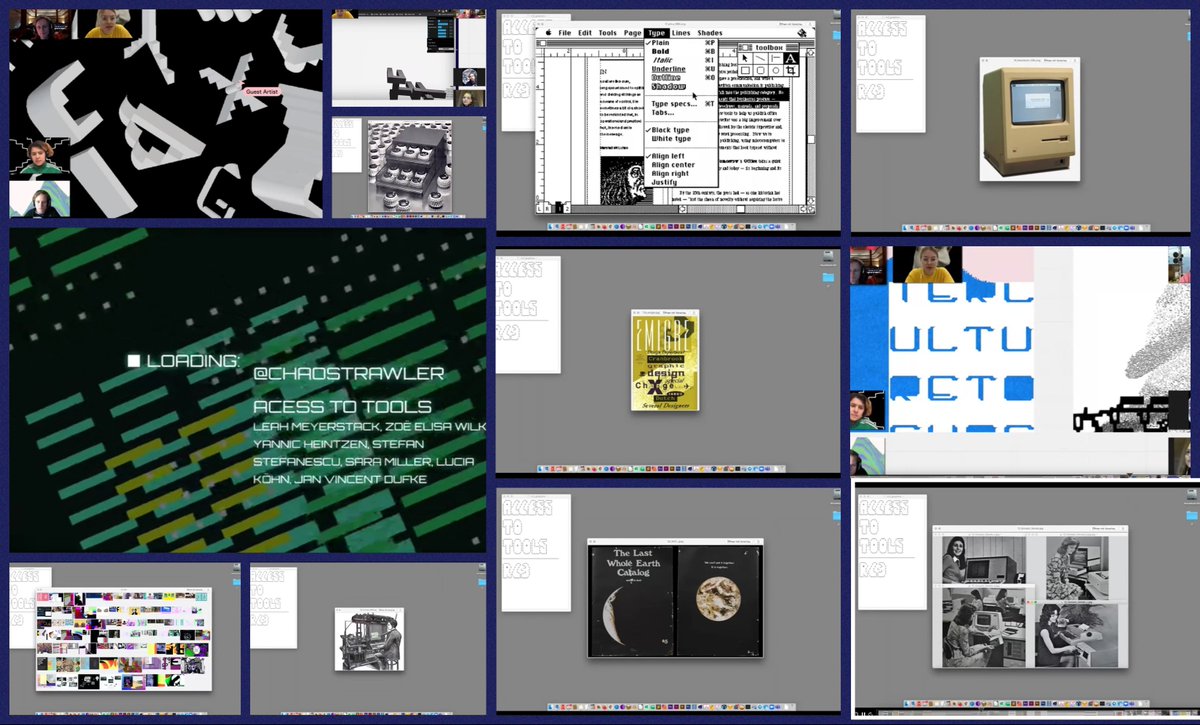Select the pointer arrow tool in the toolbox

745,58
